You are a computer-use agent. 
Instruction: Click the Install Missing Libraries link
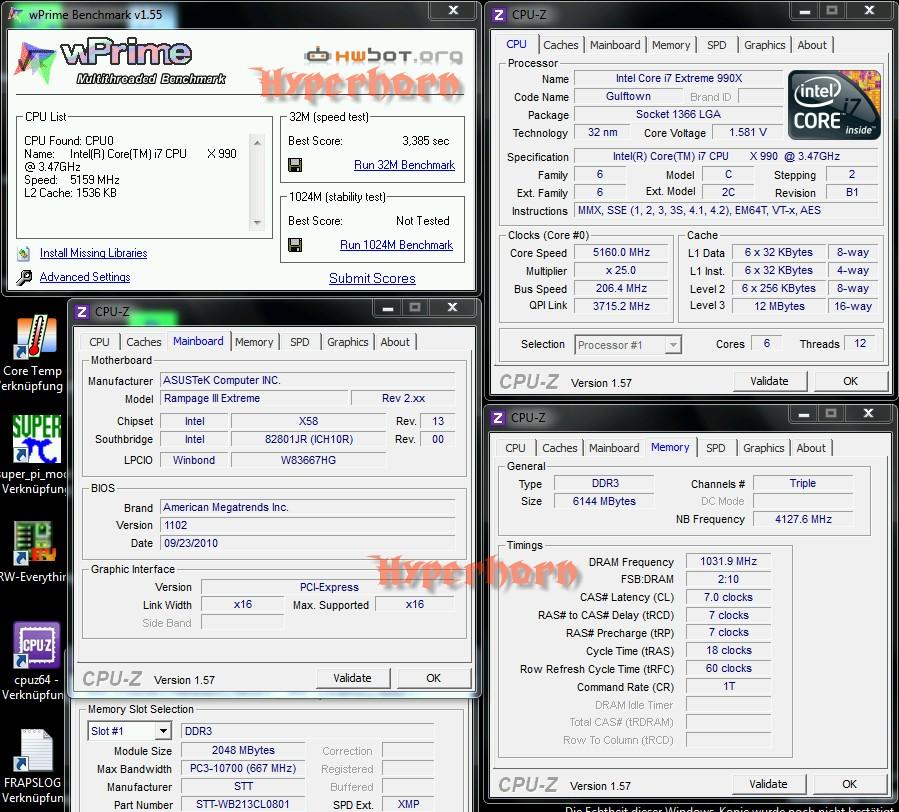tap(93, 253)
